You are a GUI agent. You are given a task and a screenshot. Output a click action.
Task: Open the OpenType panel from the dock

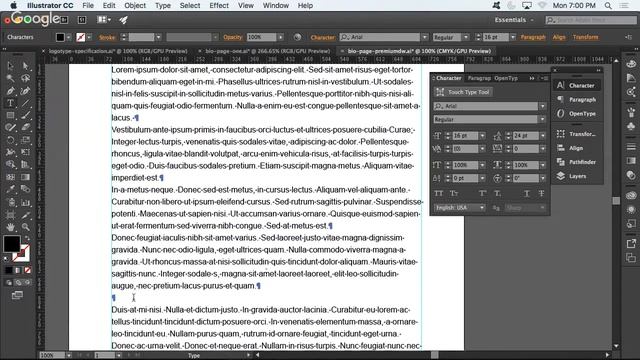(576, 113)
